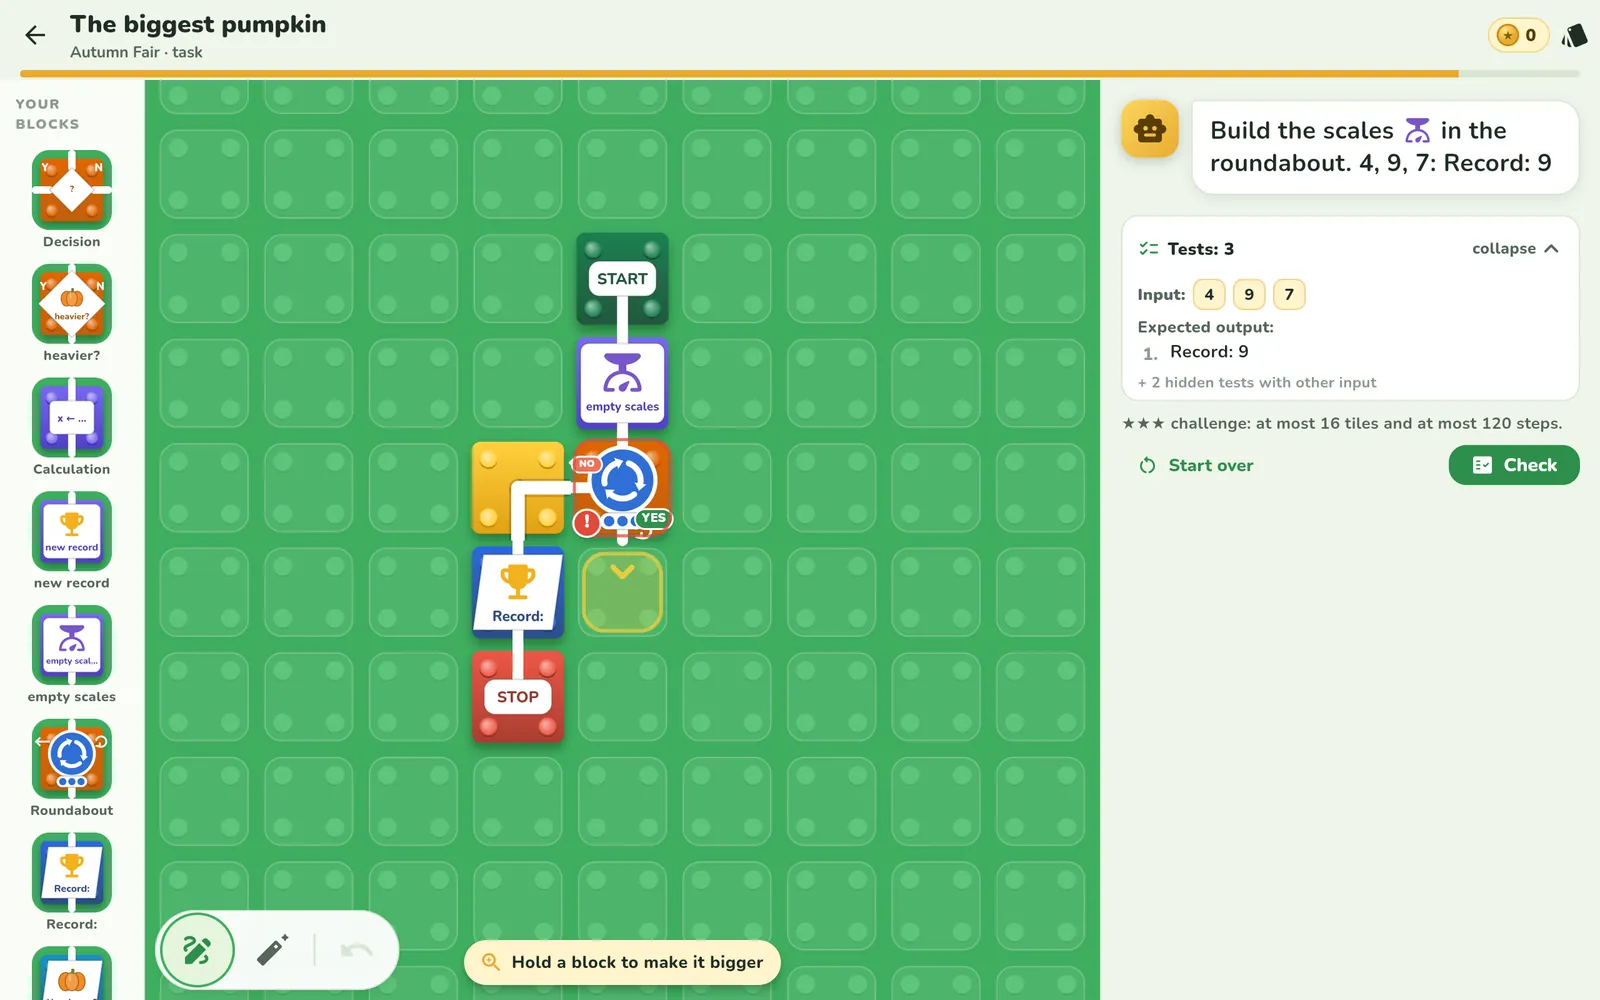Select the yellow corner path tile
1600x1000 pixels.
pos(518,488)
